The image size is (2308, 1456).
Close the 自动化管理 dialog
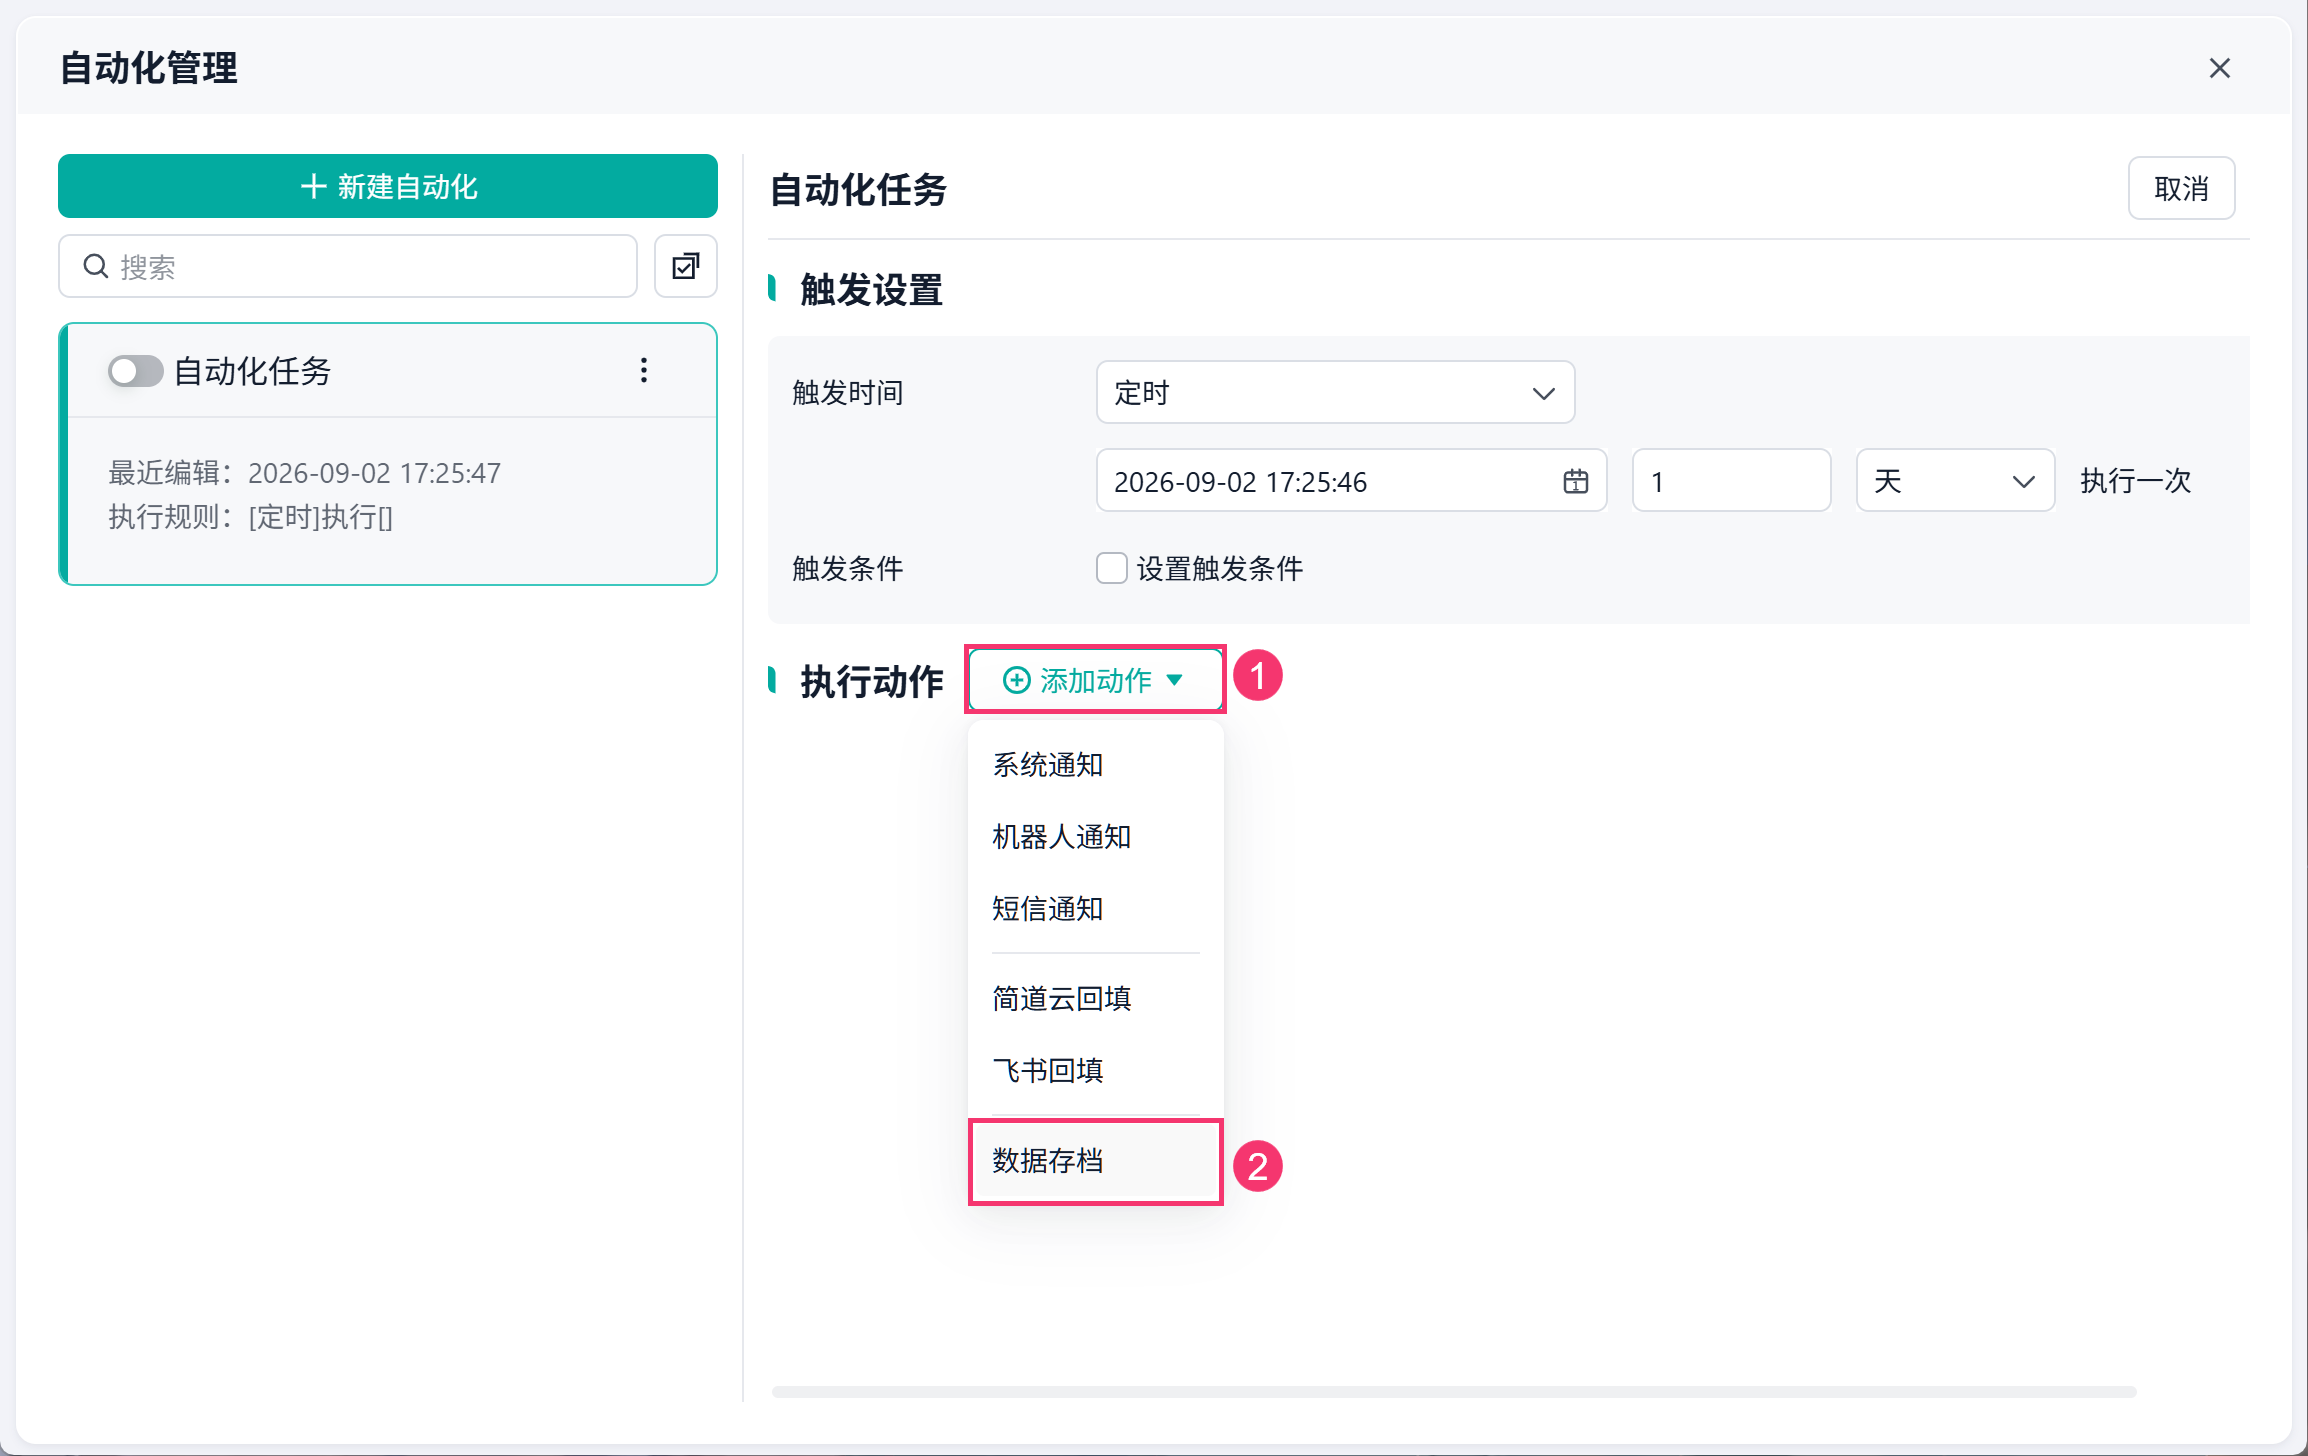2219,68
